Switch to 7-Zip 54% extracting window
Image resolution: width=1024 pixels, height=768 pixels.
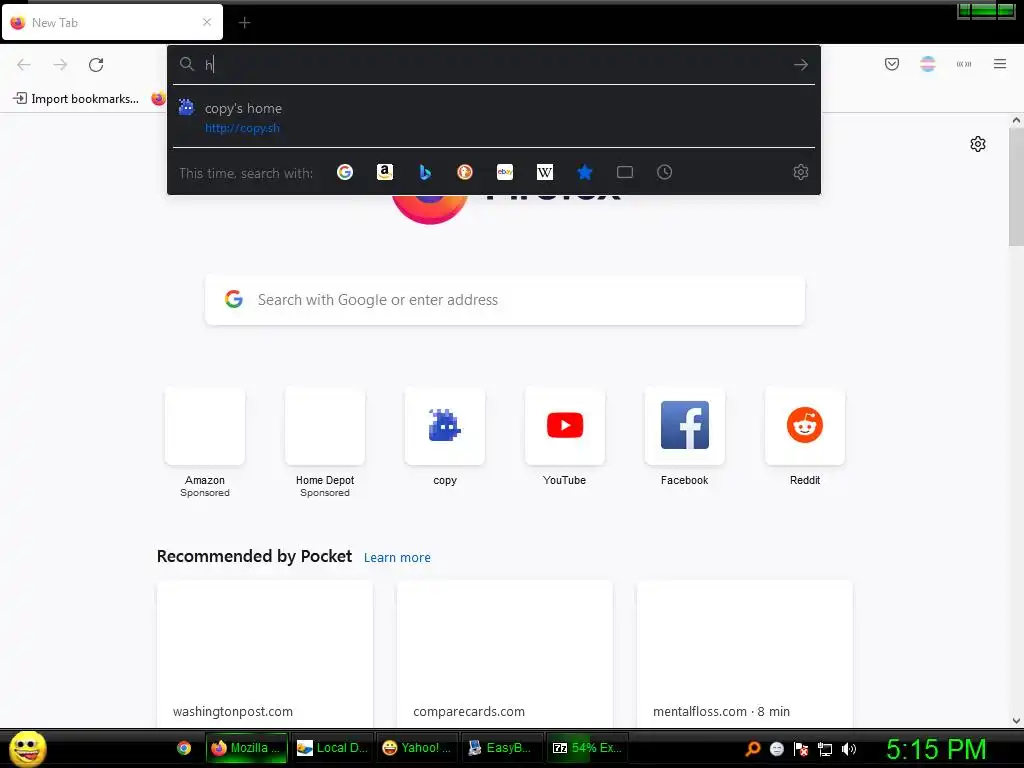coord(587,748)
